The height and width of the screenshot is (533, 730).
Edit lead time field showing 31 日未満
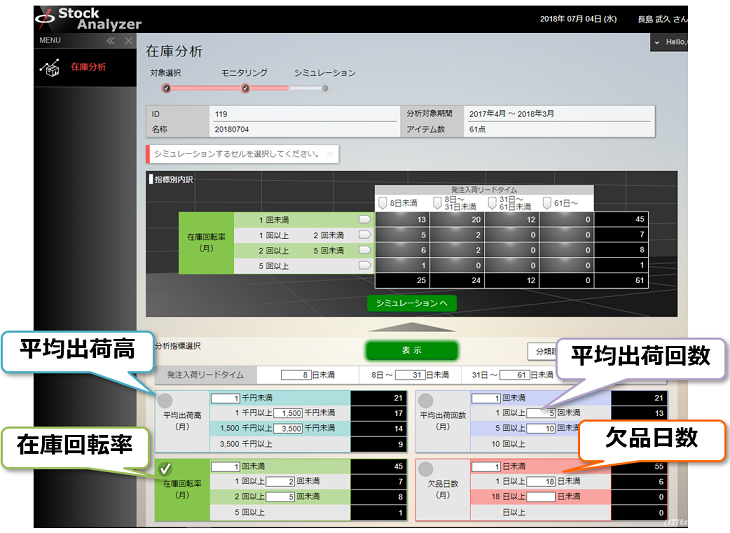pyautogui.click(x=408, y=375)
